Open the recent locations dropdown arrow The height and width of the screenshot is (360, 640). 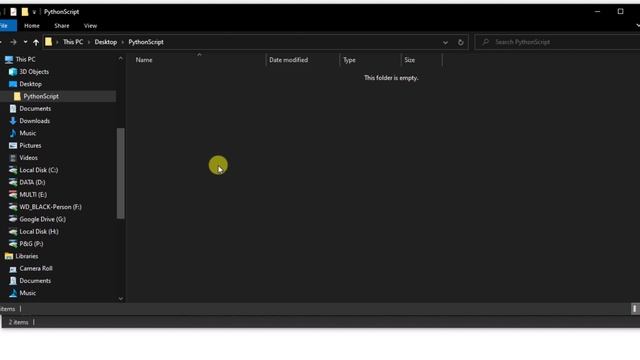coord(25,42)
